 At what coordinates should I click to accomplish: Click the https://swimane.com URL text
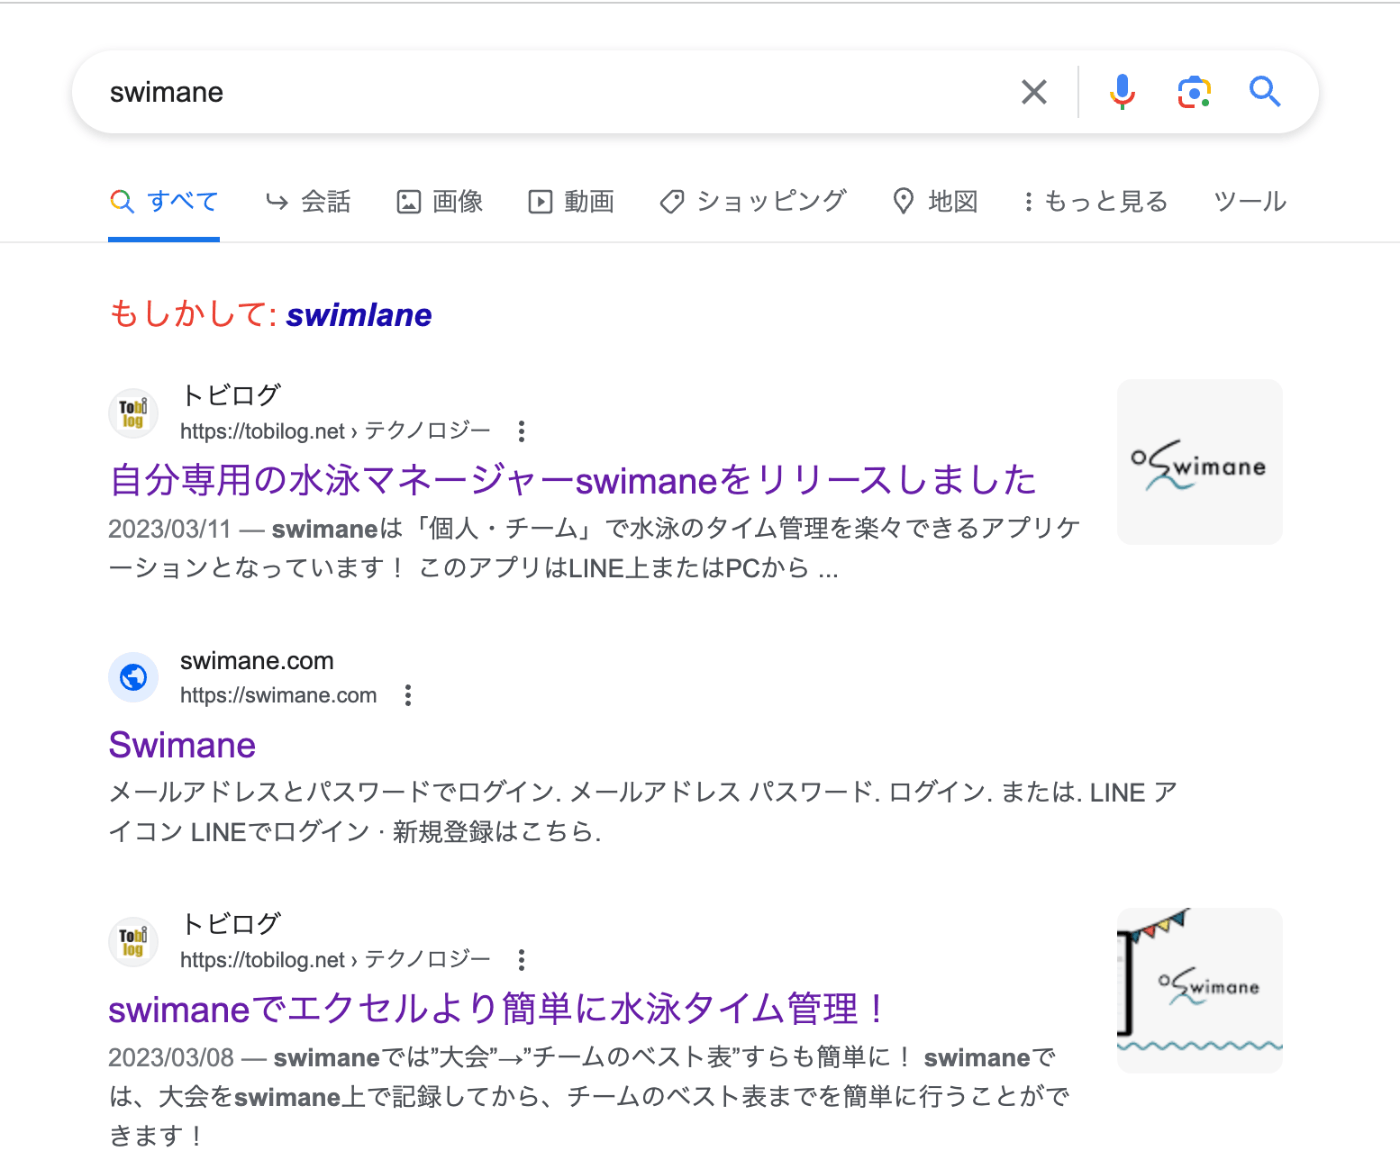tap(278, 695)
